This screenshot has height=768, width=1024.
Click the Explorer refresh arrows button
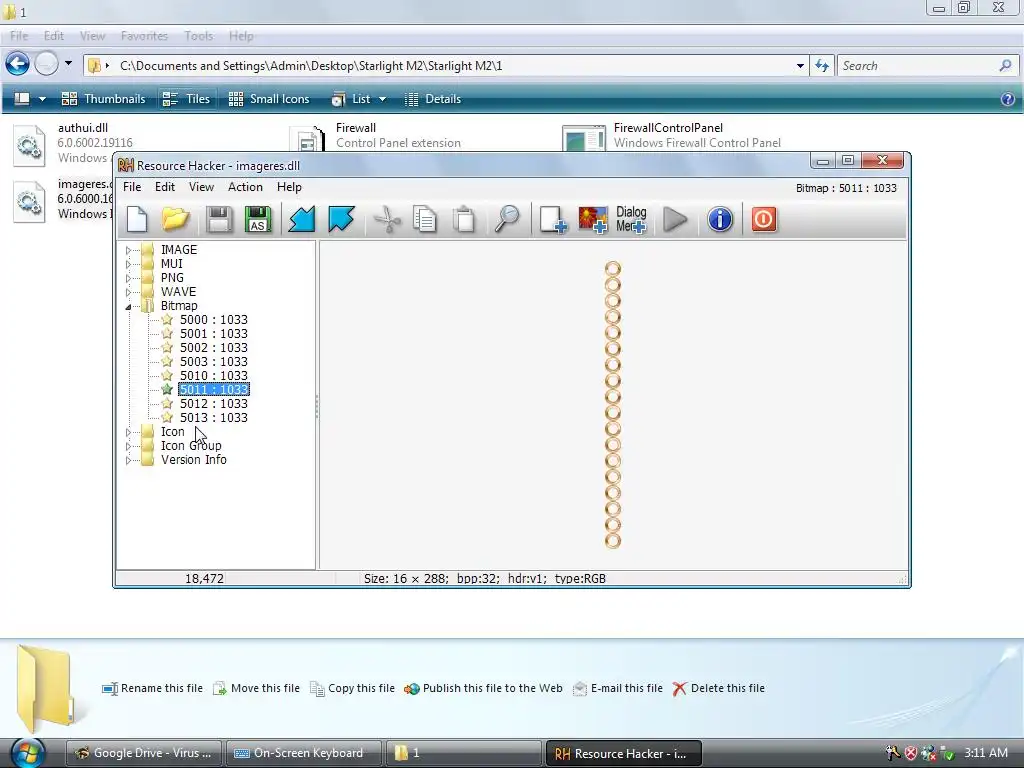point(822,65)
